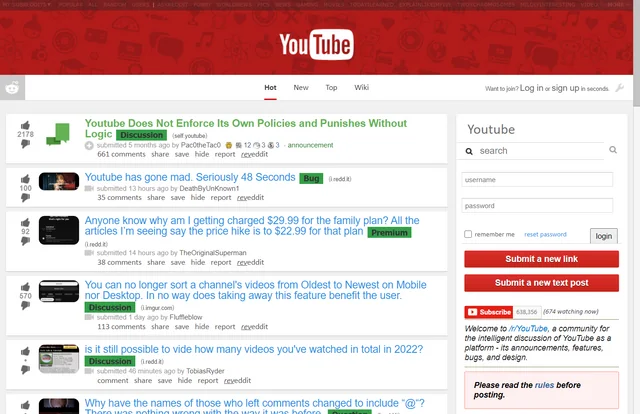Click the Reddit alien home icon

pos(12,87)
